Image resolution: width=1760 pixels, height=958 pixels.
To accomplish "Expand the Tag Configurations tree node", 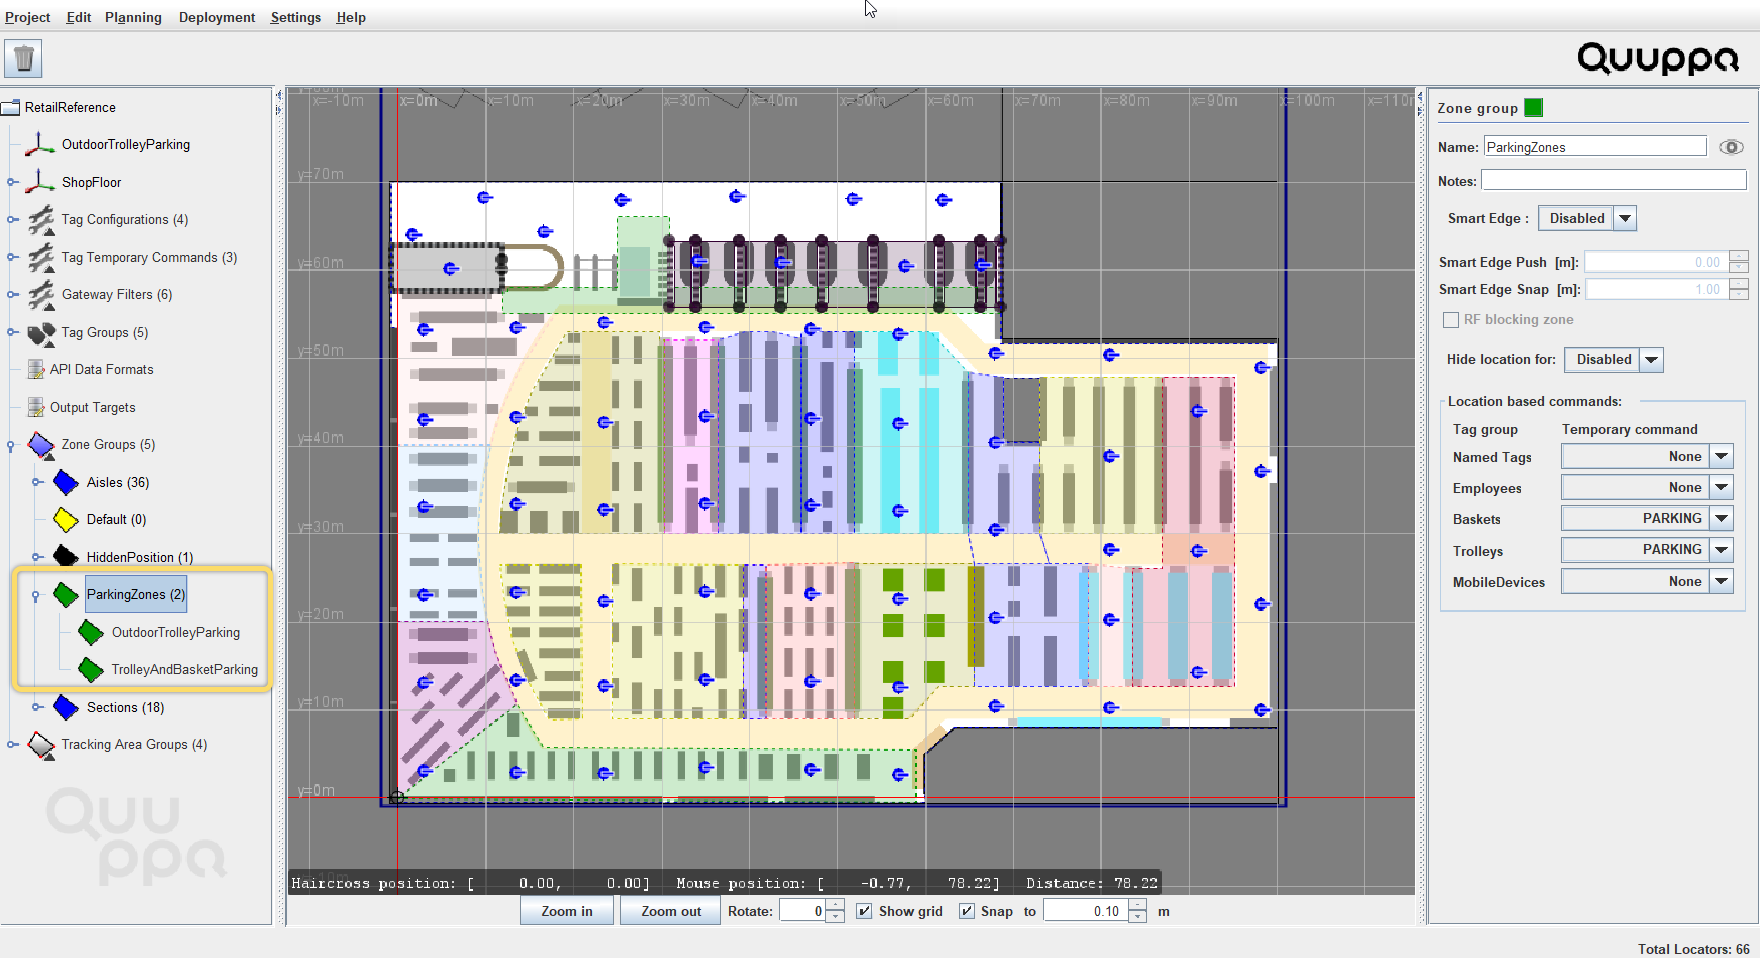I will click(12, 219).
